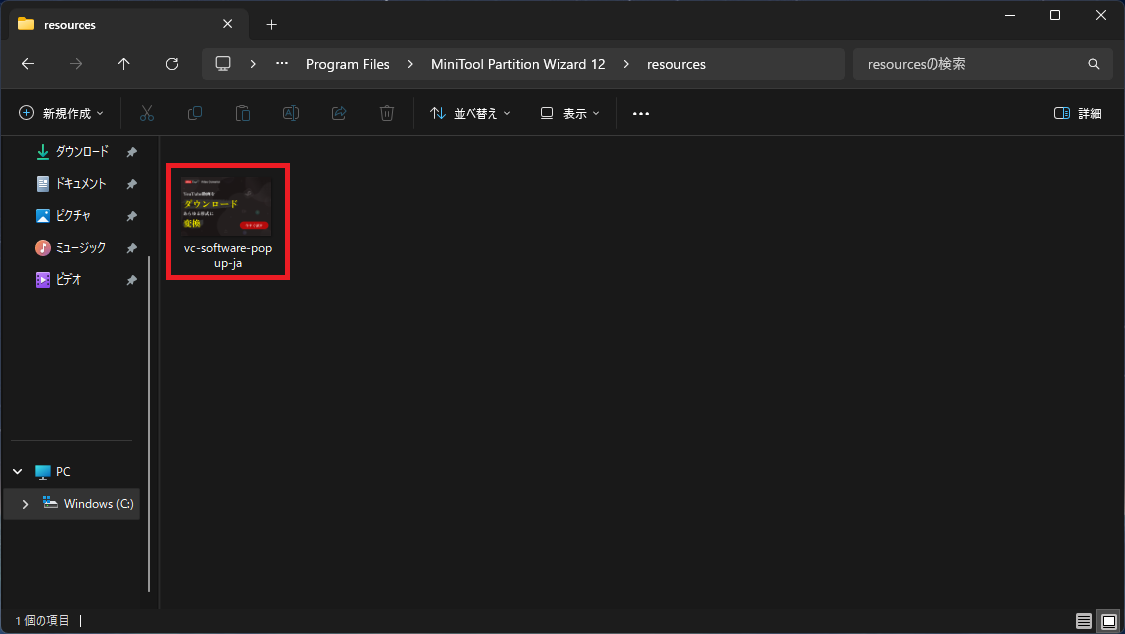Click the Copy icon in toolbar
Viewport: 1125px width, 634px height.
click(x=195, y=114)
